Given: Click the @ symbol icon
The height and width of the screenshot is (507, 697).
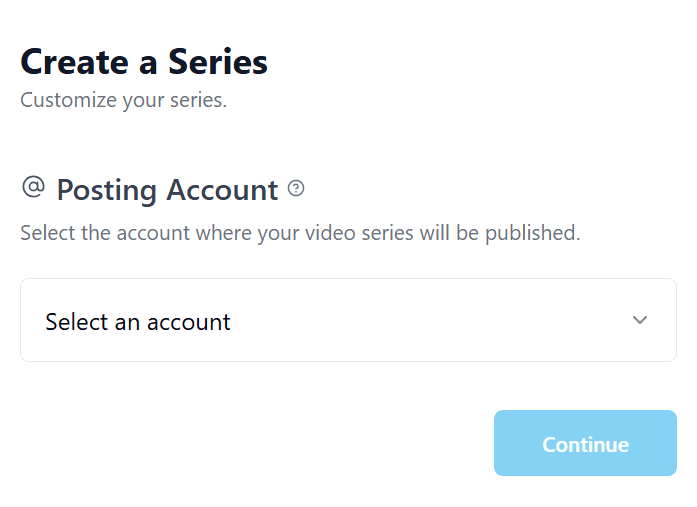Looking at the screenshot, I should pyautogui.click(x=33, y=187).
